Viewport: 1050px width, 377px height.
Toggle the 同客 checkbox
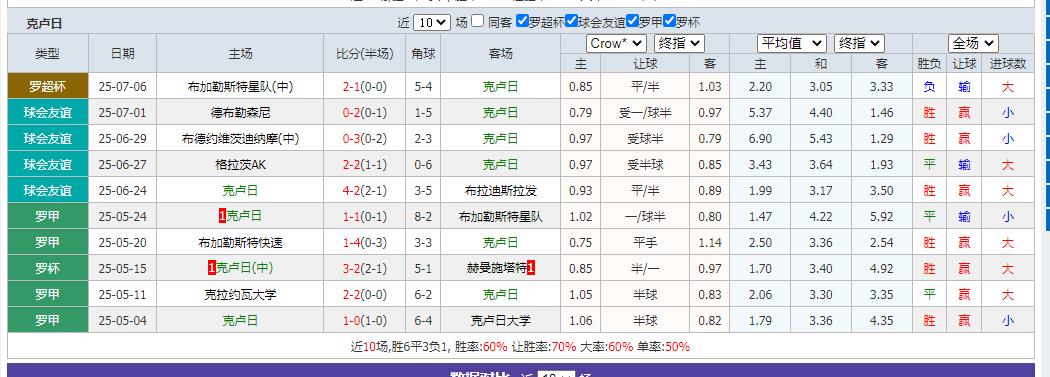click(477, 21)
